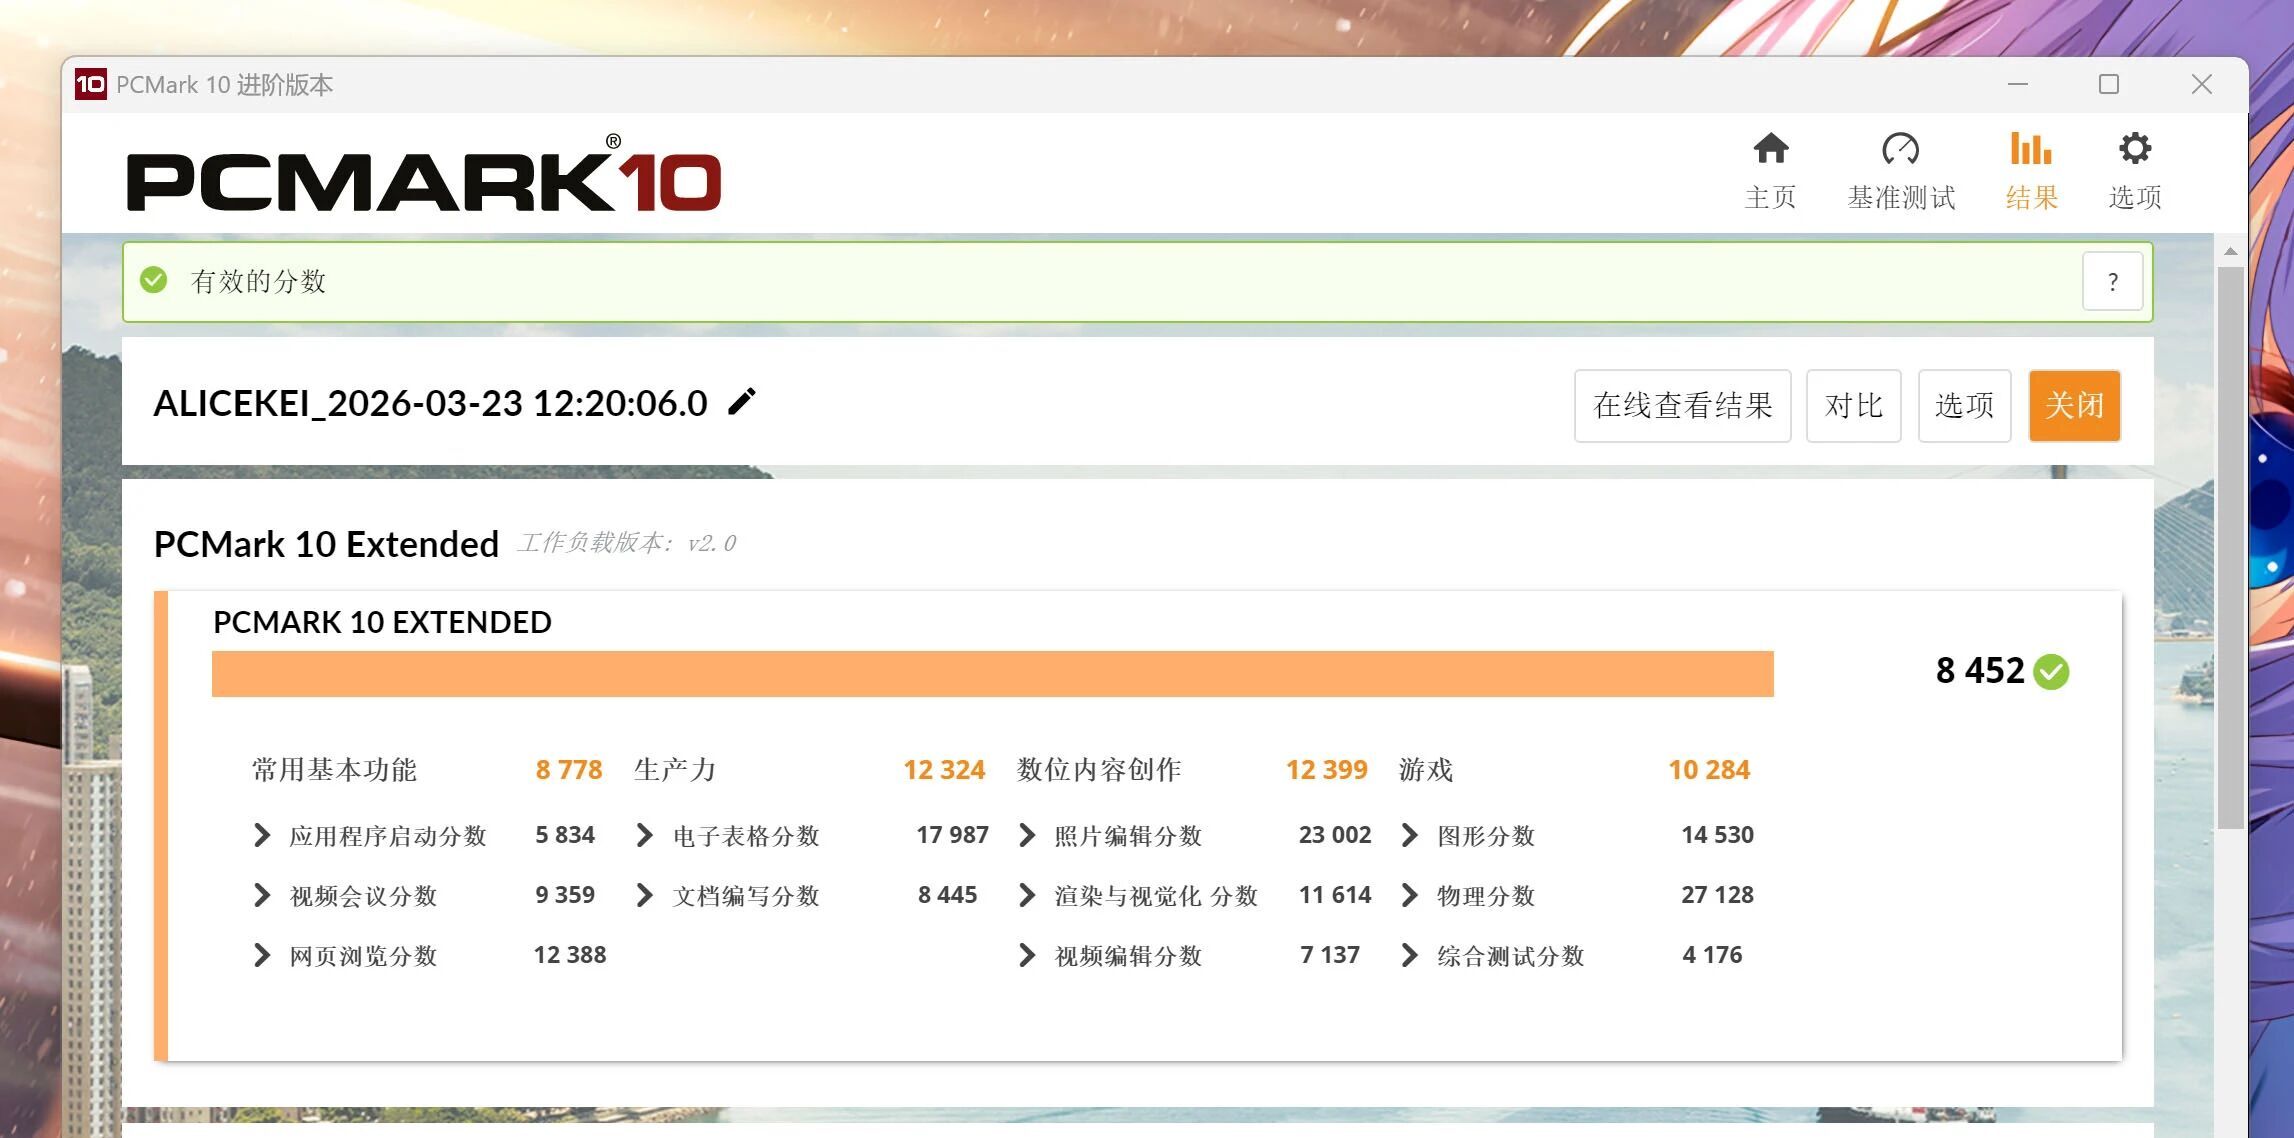
Task: Click the 选项 button next to 对比
Action: coord(1964,405)
